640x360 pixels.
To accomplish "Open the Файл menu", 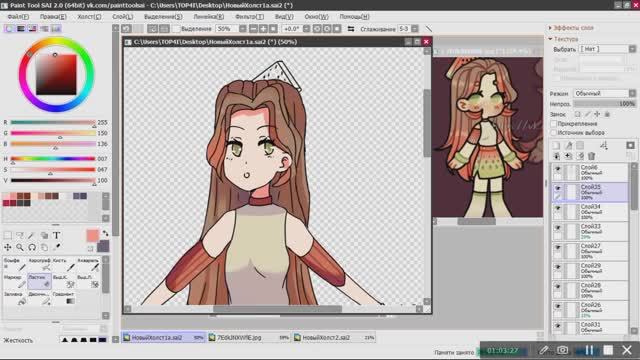I will point(18,17).
